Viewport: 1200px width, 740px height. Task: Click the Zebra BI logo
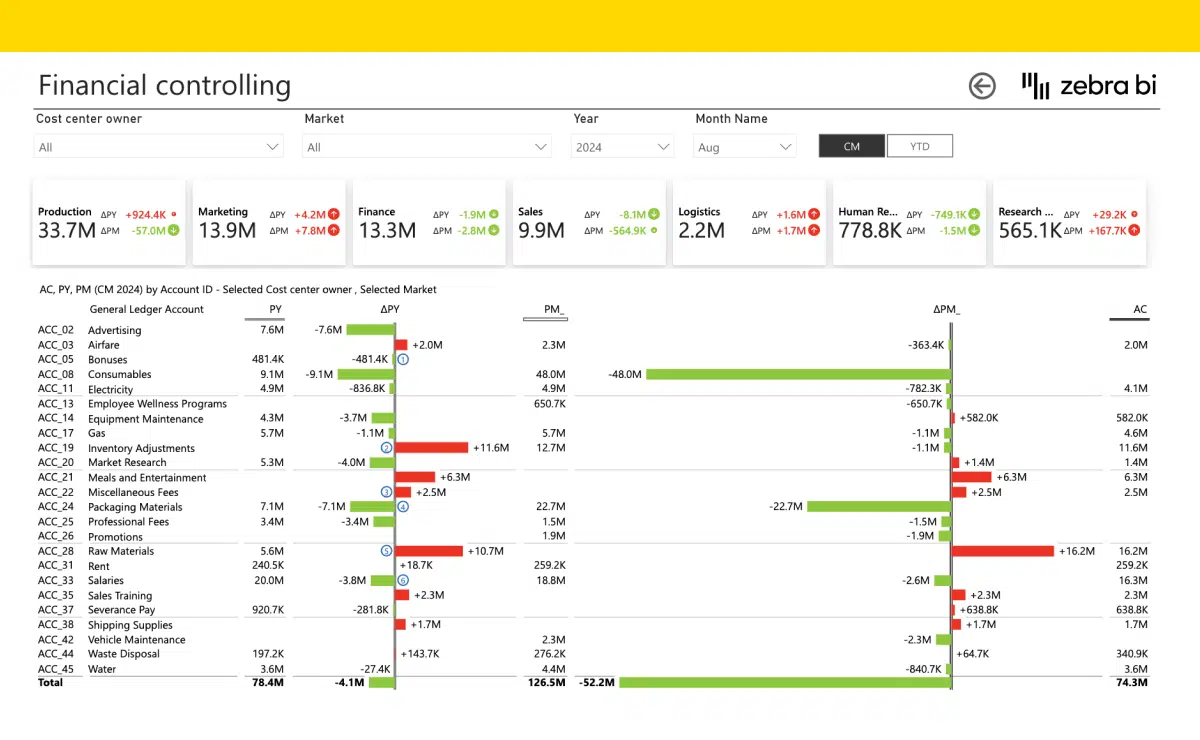click(x=1088, y=87)
